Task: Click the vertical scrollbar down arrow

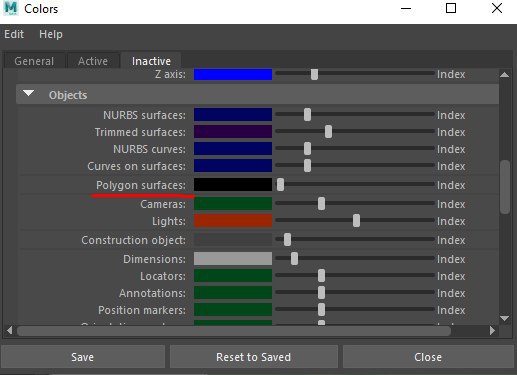Action: pos(505,318)
